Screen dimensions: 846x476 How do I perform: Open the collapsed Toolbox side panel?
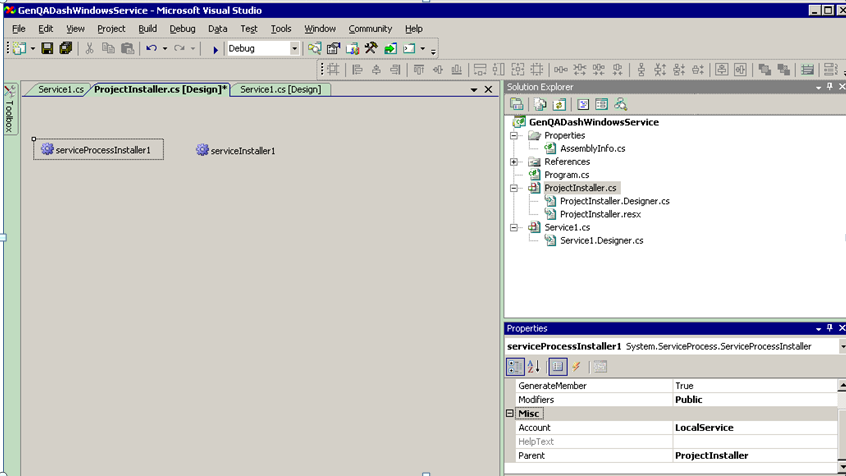pos(9,109)
